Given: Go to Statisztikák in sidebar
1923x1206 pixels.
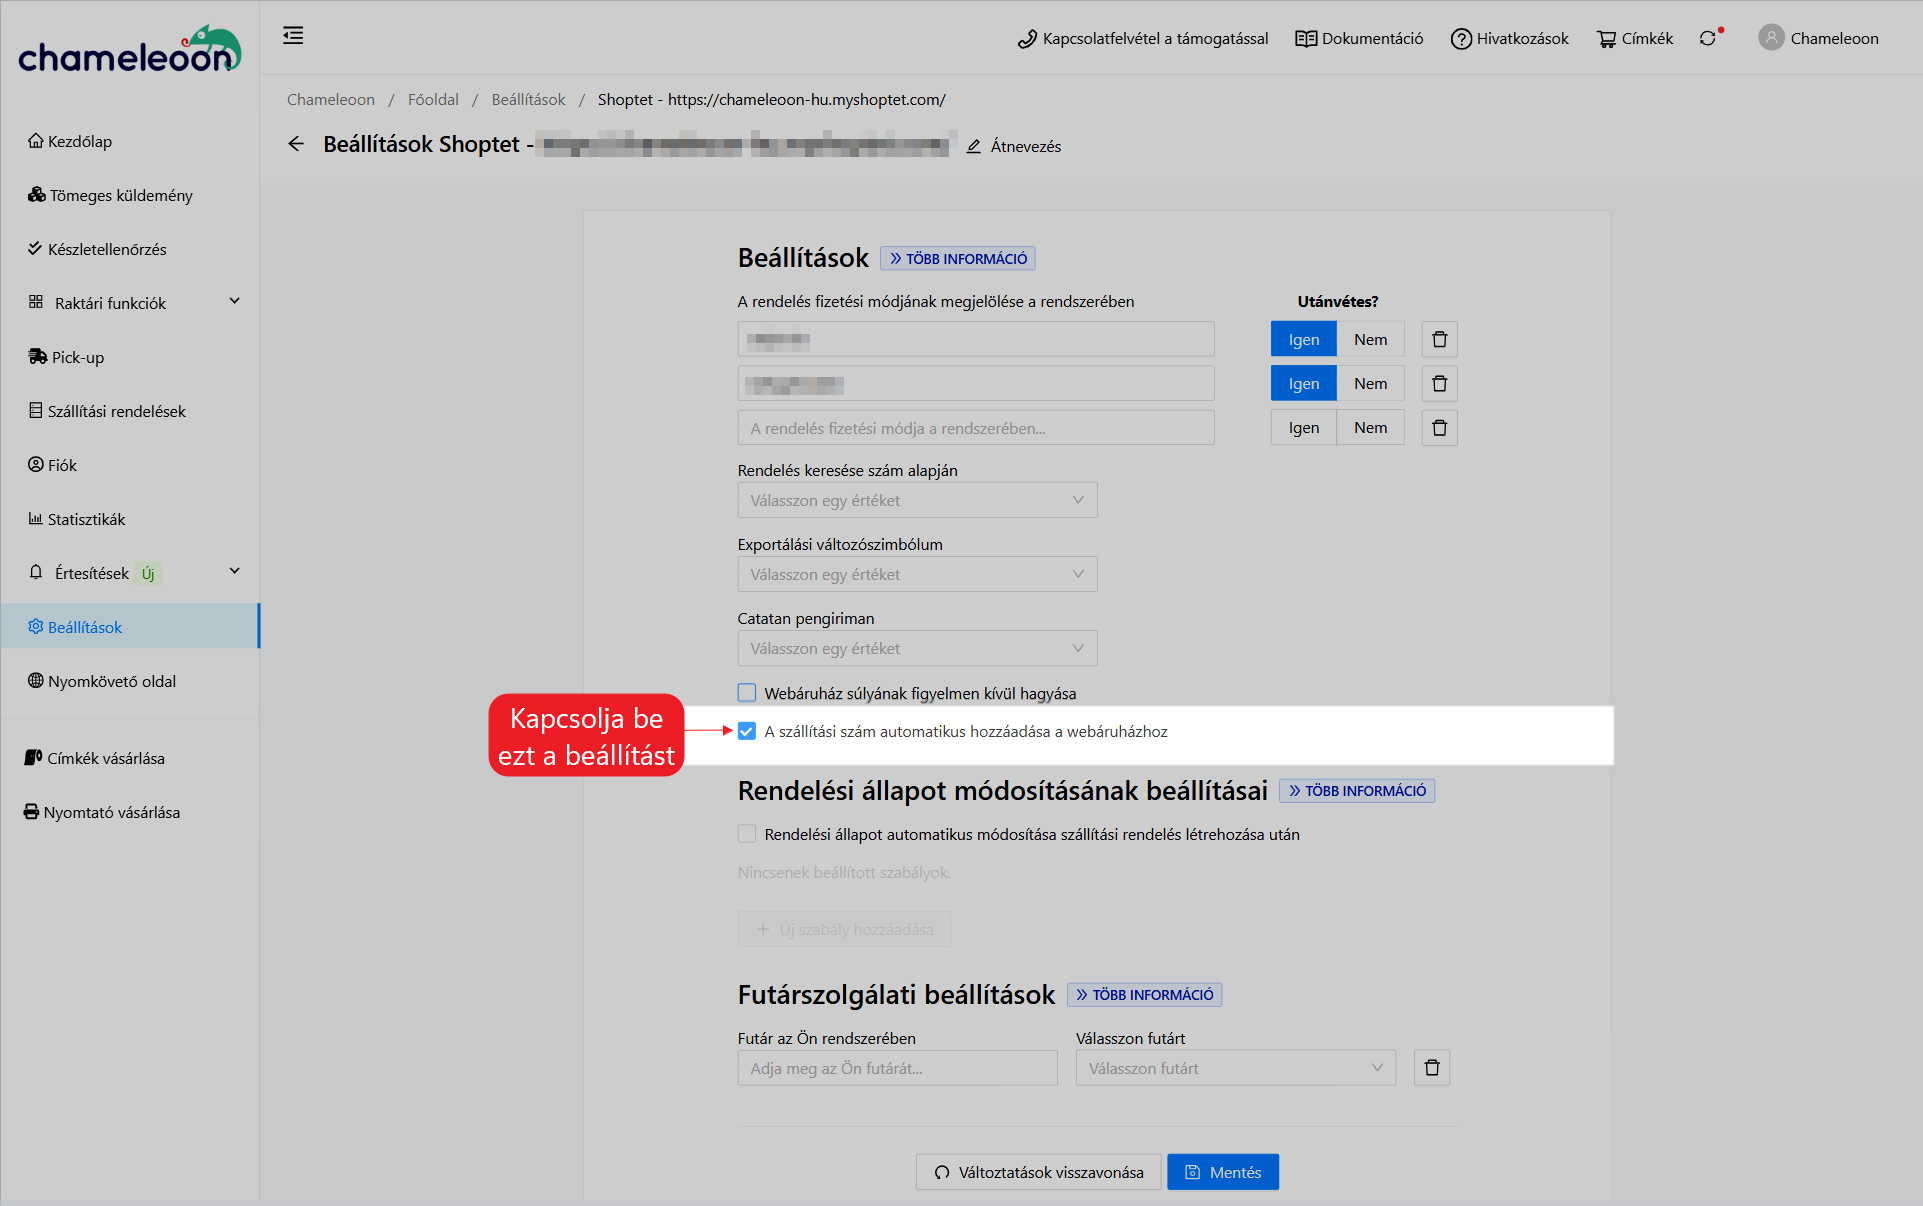Looking at the screenshot, I should coord(86,519).
